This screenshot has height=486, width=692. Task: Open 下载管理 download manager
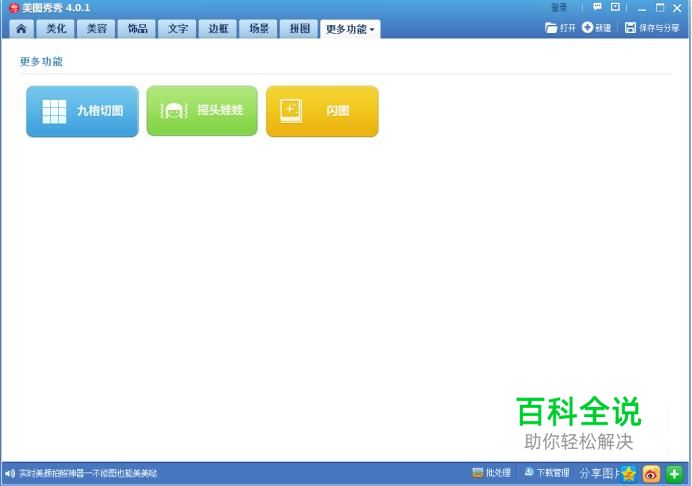tap(546, 473)
